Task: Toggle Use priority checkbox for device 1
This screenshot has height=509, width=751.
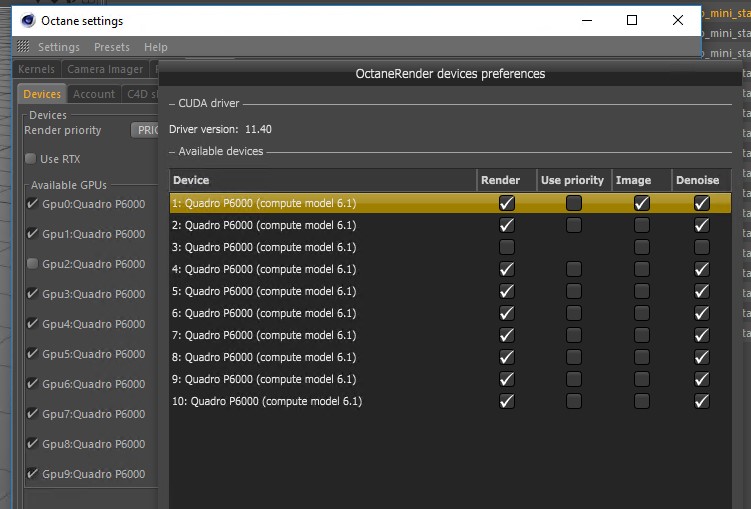Action: (574, 203)
